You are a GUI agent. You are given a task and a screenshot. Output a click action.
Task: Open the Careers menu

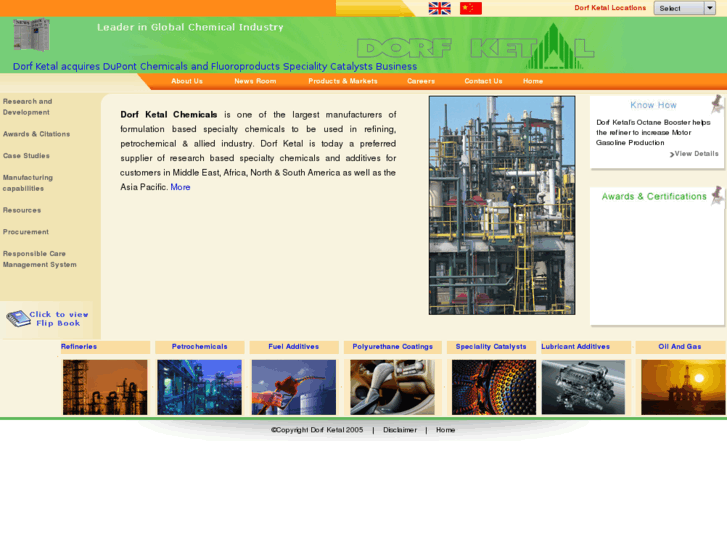(421, 81)
